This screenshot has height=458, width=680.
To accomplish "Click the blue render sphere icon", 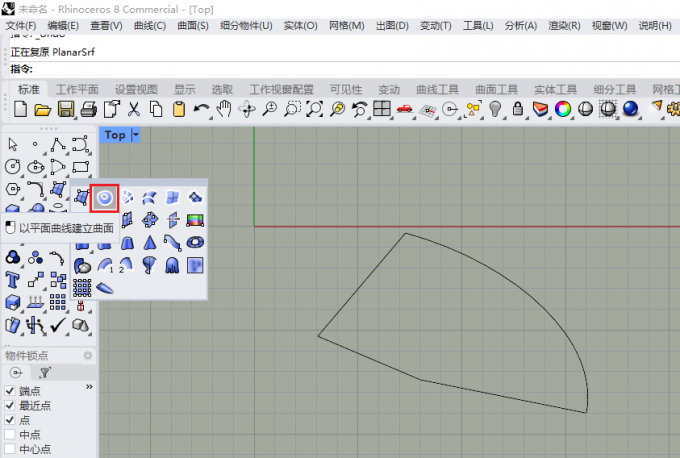I will [x=630, y=109].
